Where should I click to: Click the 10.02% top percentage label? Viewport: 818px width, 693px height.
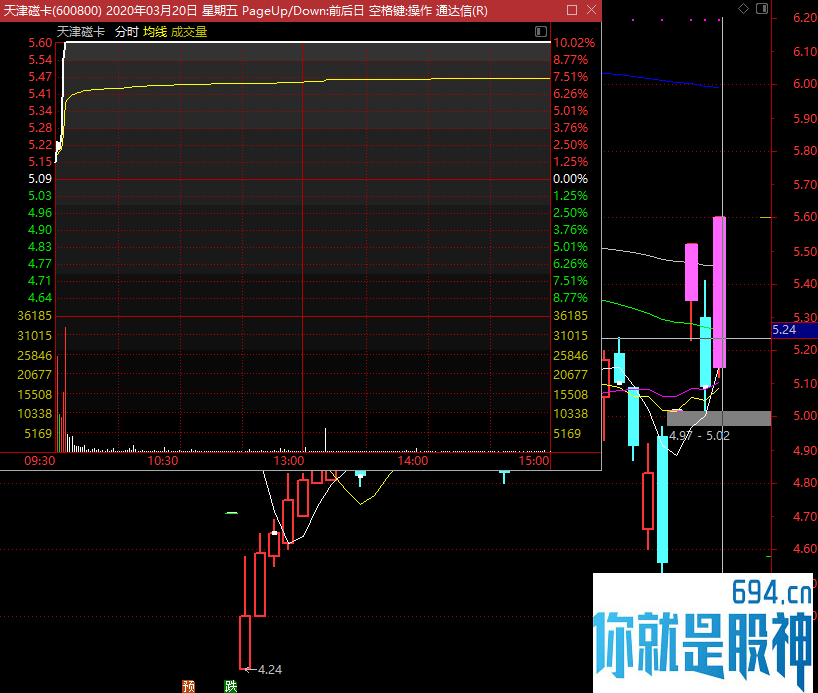pos(574,43)
